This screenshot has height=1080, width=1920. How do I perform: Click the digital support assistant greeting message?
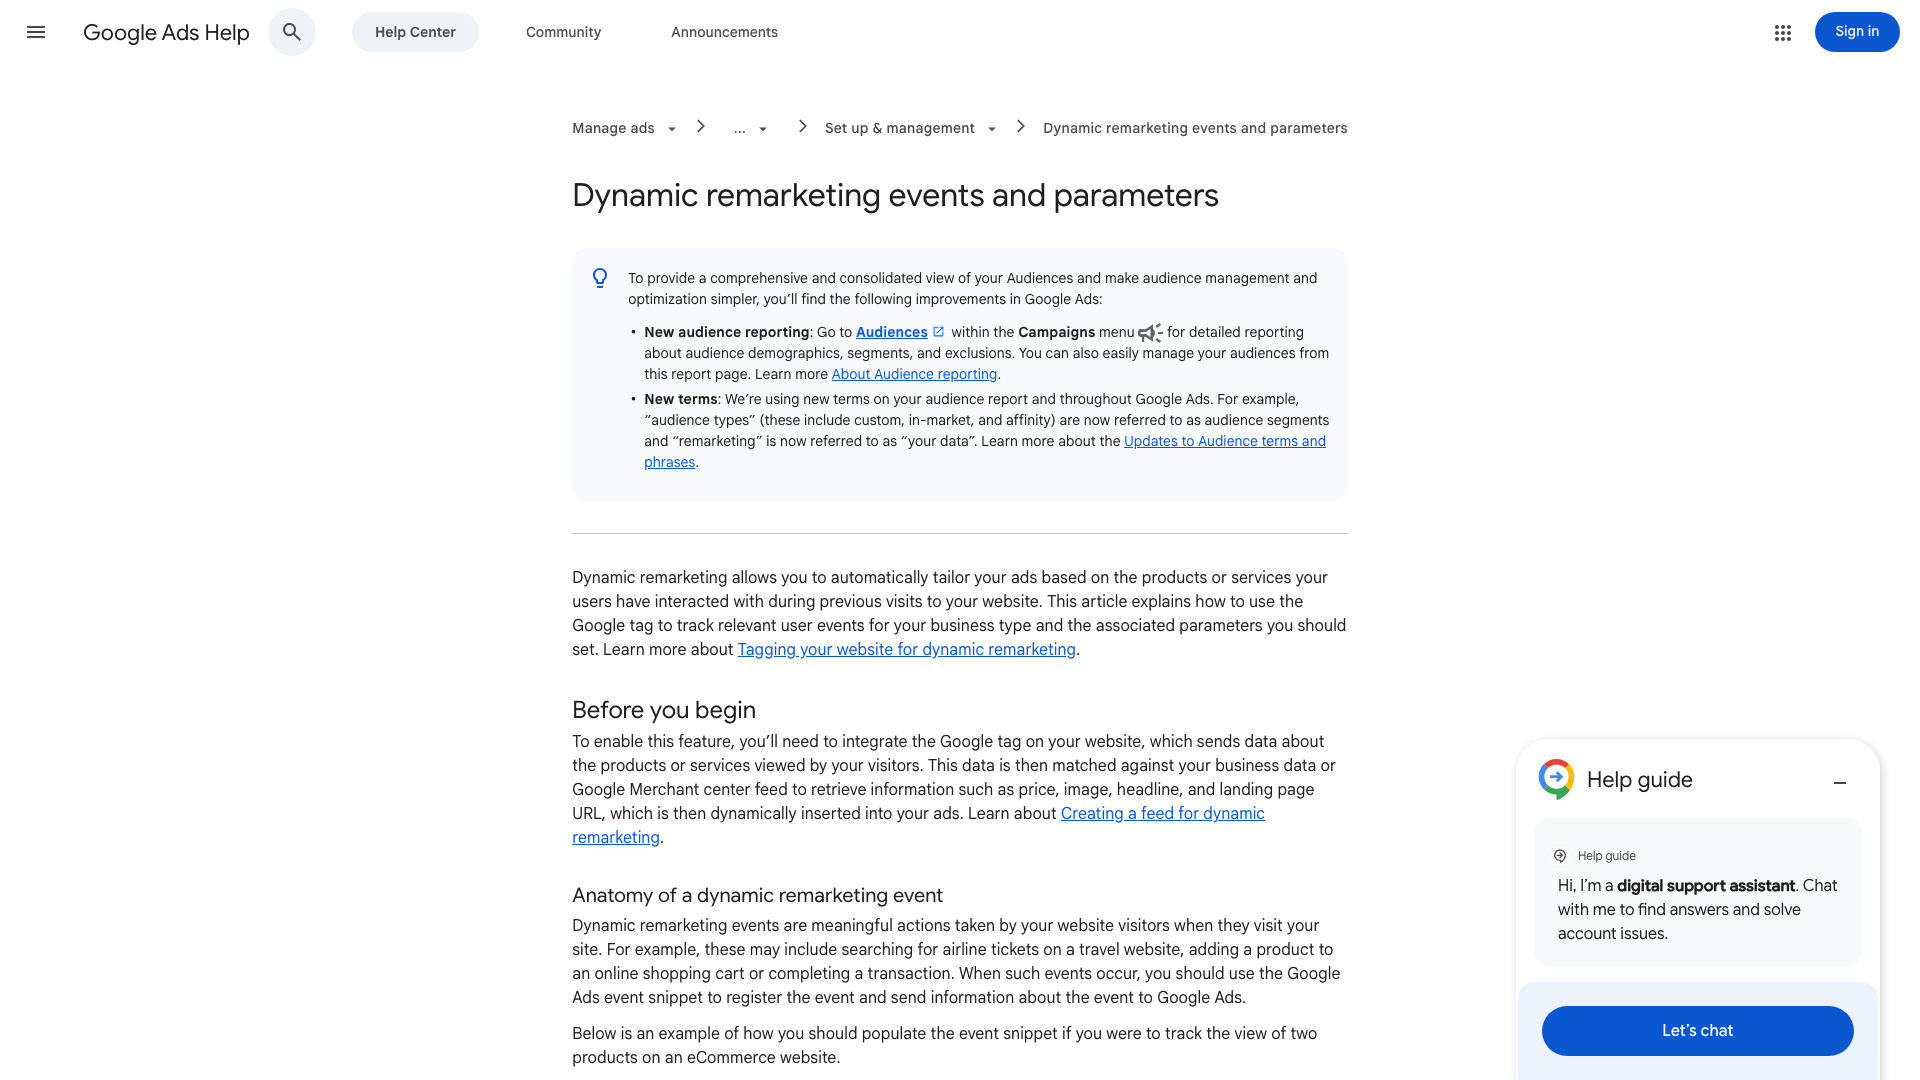(x=1697, y=909)
